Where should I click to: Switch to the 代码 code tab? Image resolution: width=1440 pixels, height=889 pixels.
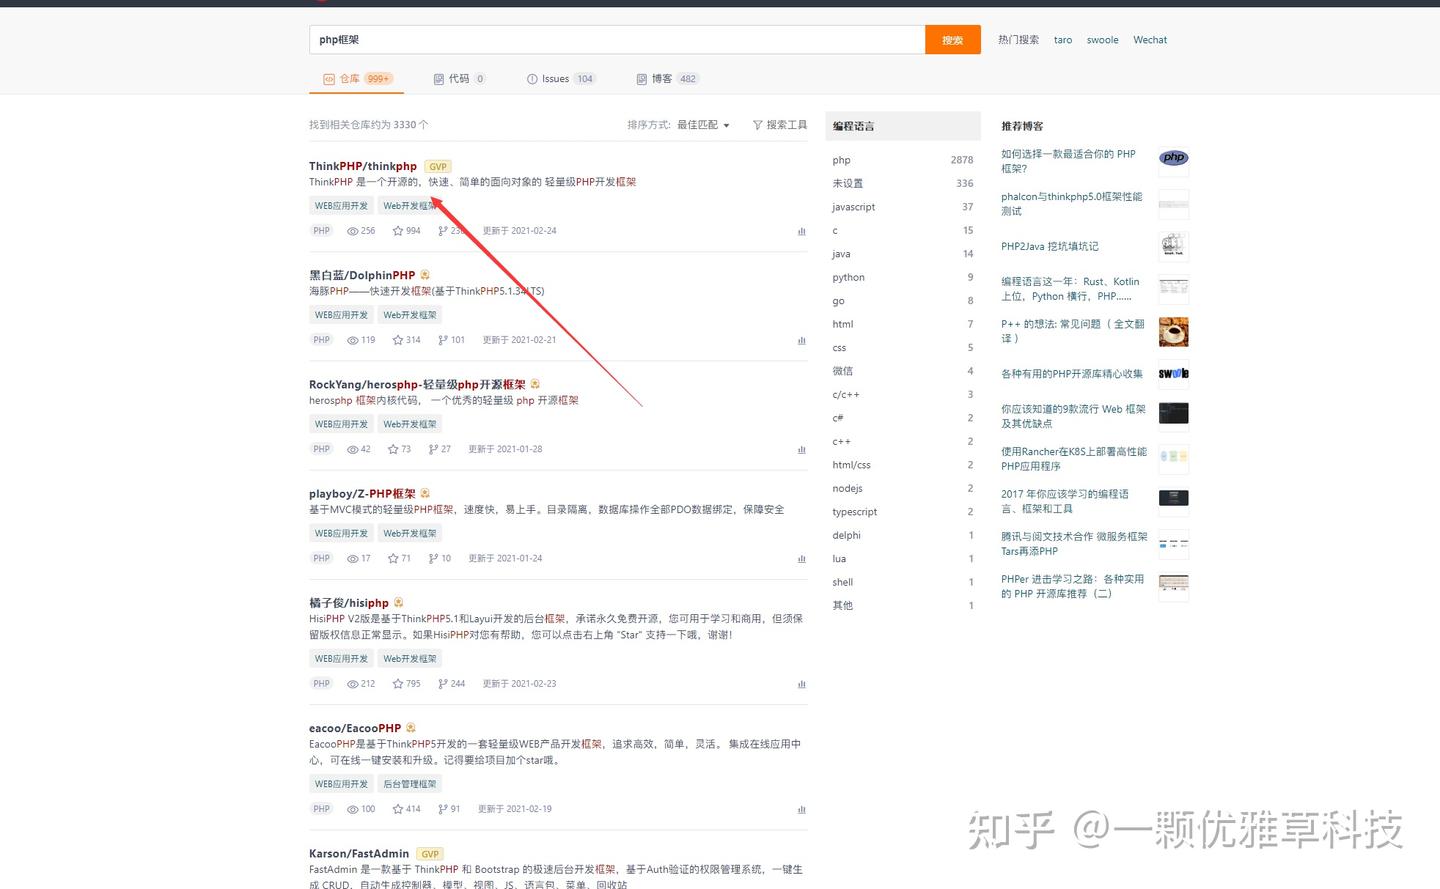(458, 78)
